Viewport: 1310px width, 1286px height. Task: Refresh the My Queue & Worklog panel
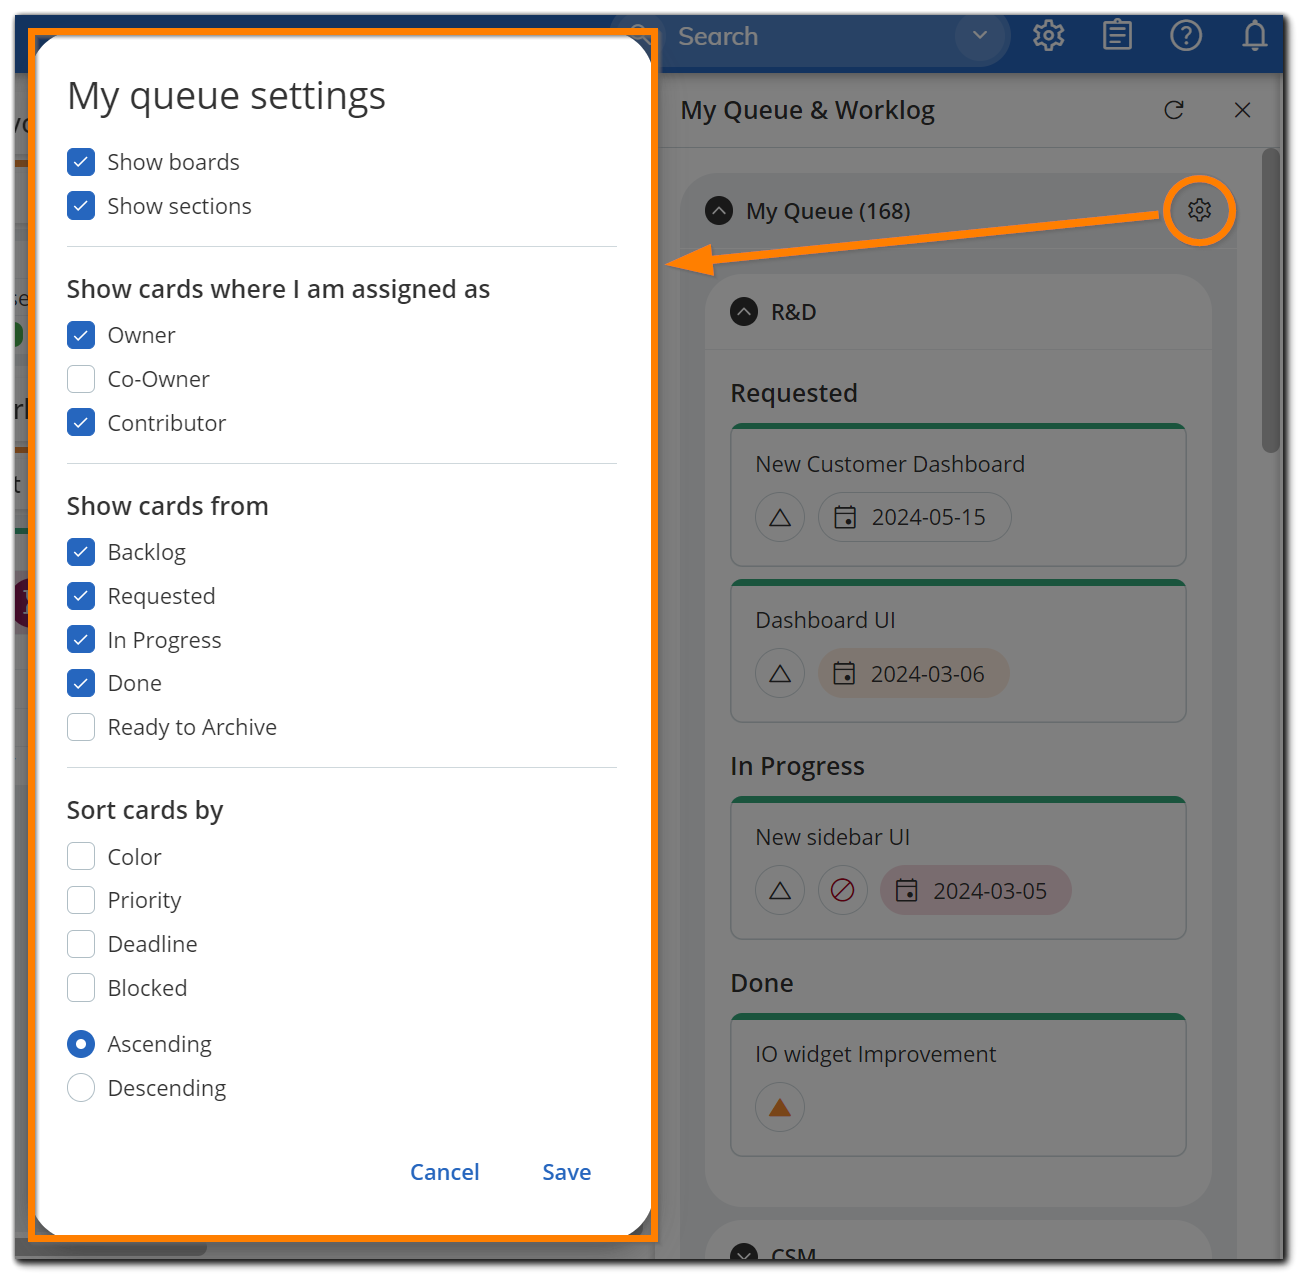(x=1174, y=110)
